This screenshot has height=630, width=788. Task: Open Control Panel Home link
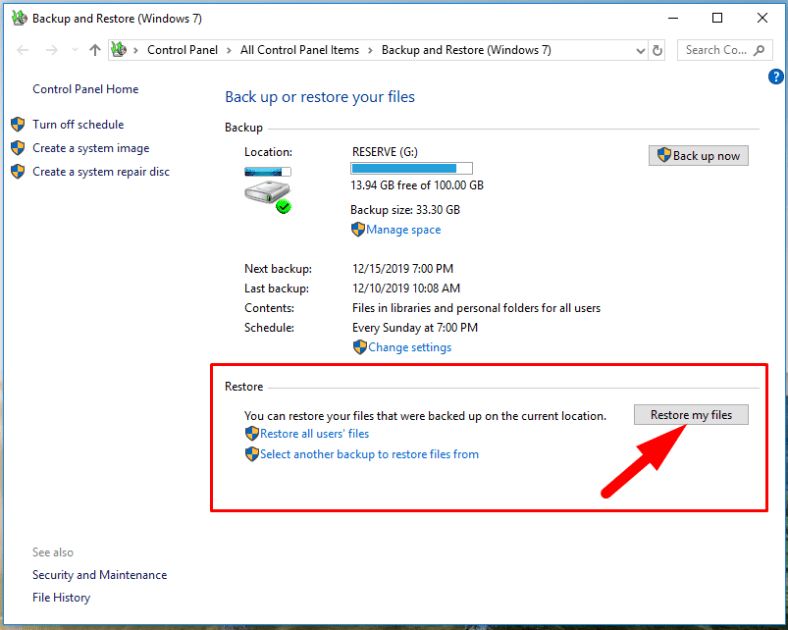85,89
